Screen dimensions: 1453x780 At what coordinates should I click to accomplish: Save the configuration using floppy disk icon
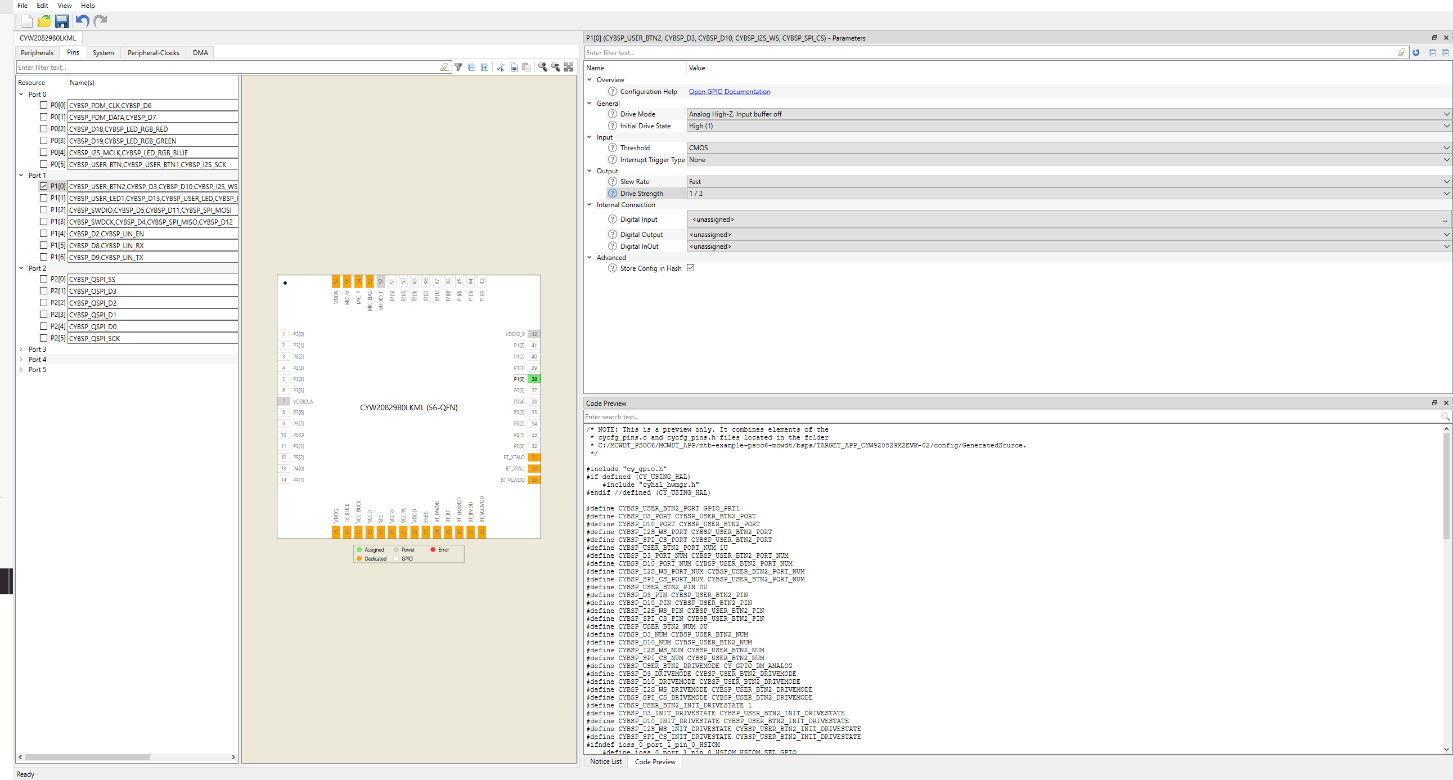pyautogui.click(x=61, y=20)
